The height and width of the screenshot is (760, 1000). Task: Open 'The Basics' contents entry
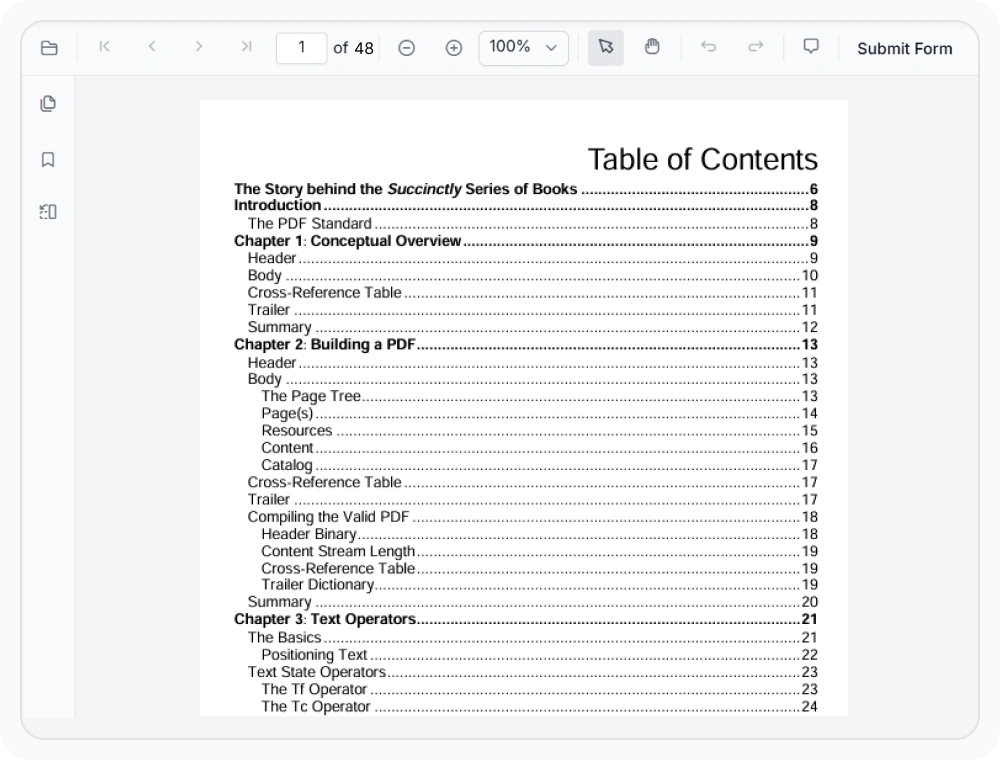[x=533, y=638]
